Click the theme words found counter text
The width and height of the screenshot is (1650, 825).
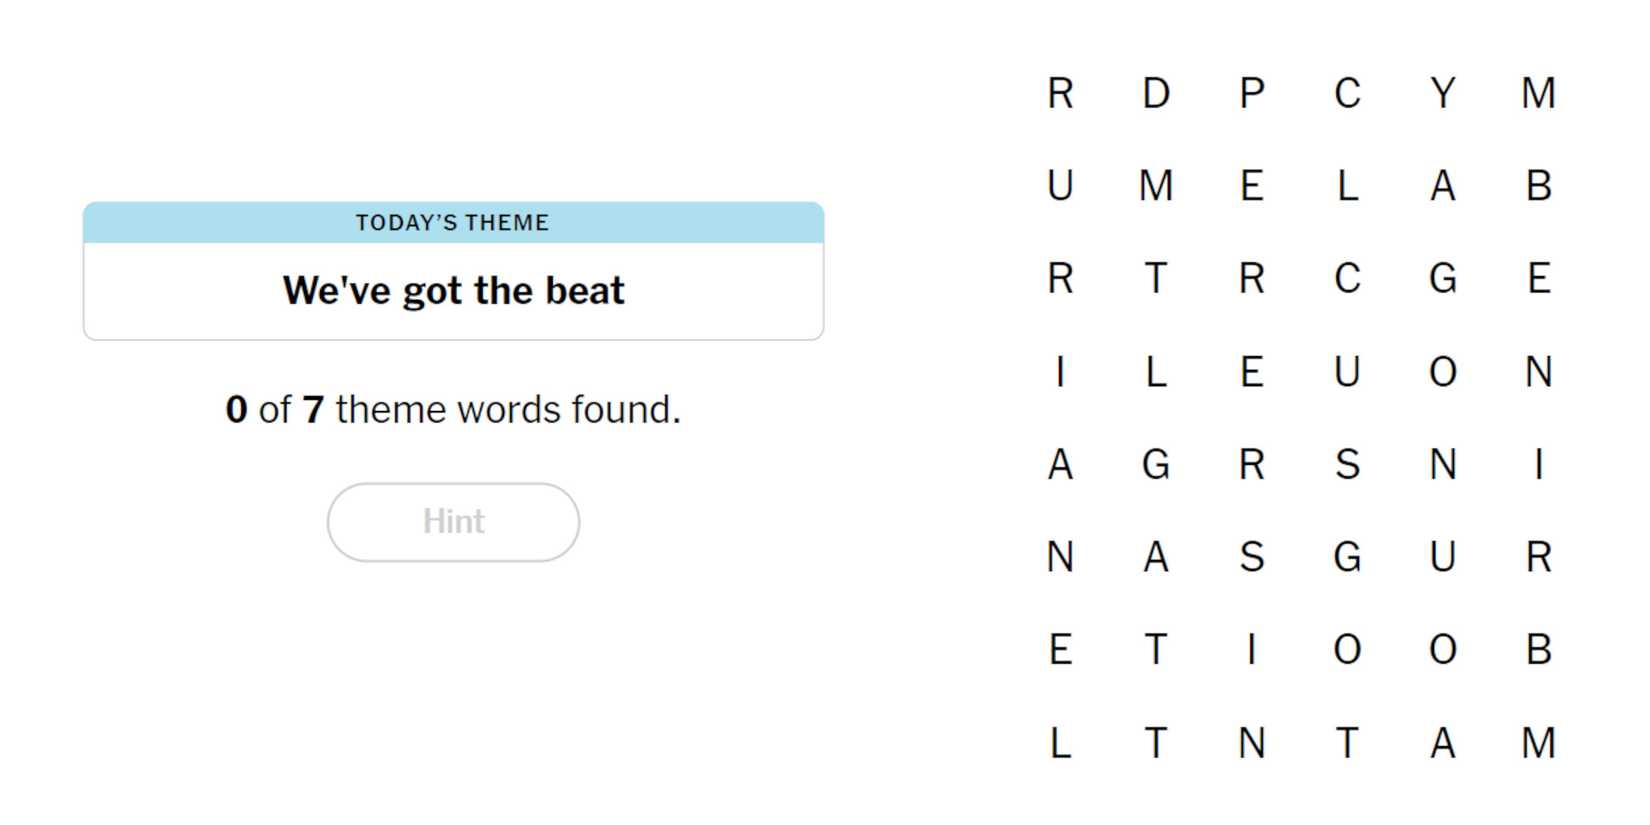(453, 410)
